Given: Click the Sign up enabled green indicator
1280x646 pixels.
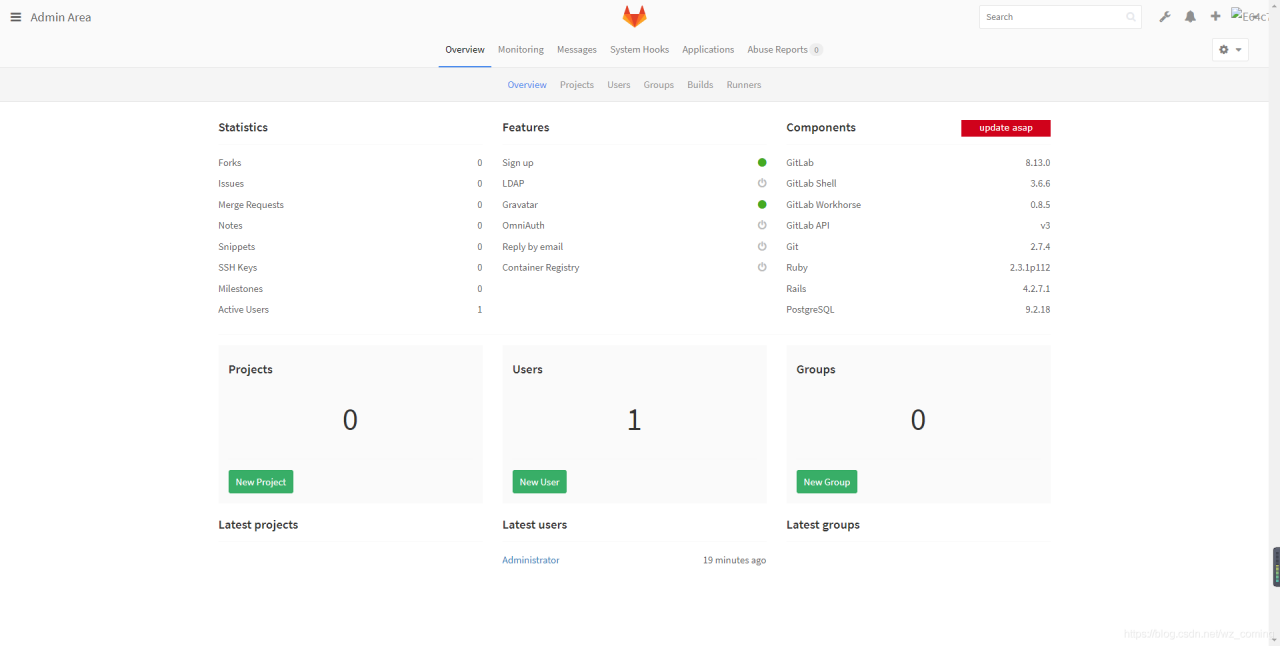Looking at the screenshot, I should [x=762, y=162].
